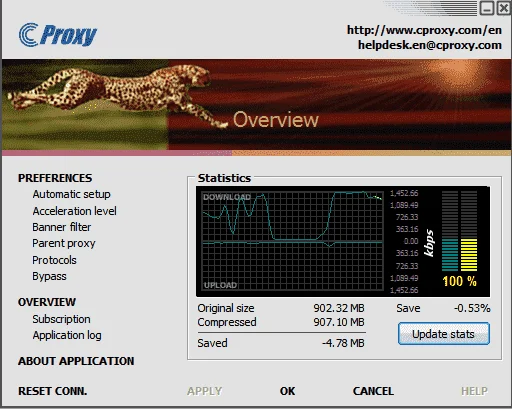Click the yellow 100 % indicator
The image size is (512, 409).
click(459, 281)
